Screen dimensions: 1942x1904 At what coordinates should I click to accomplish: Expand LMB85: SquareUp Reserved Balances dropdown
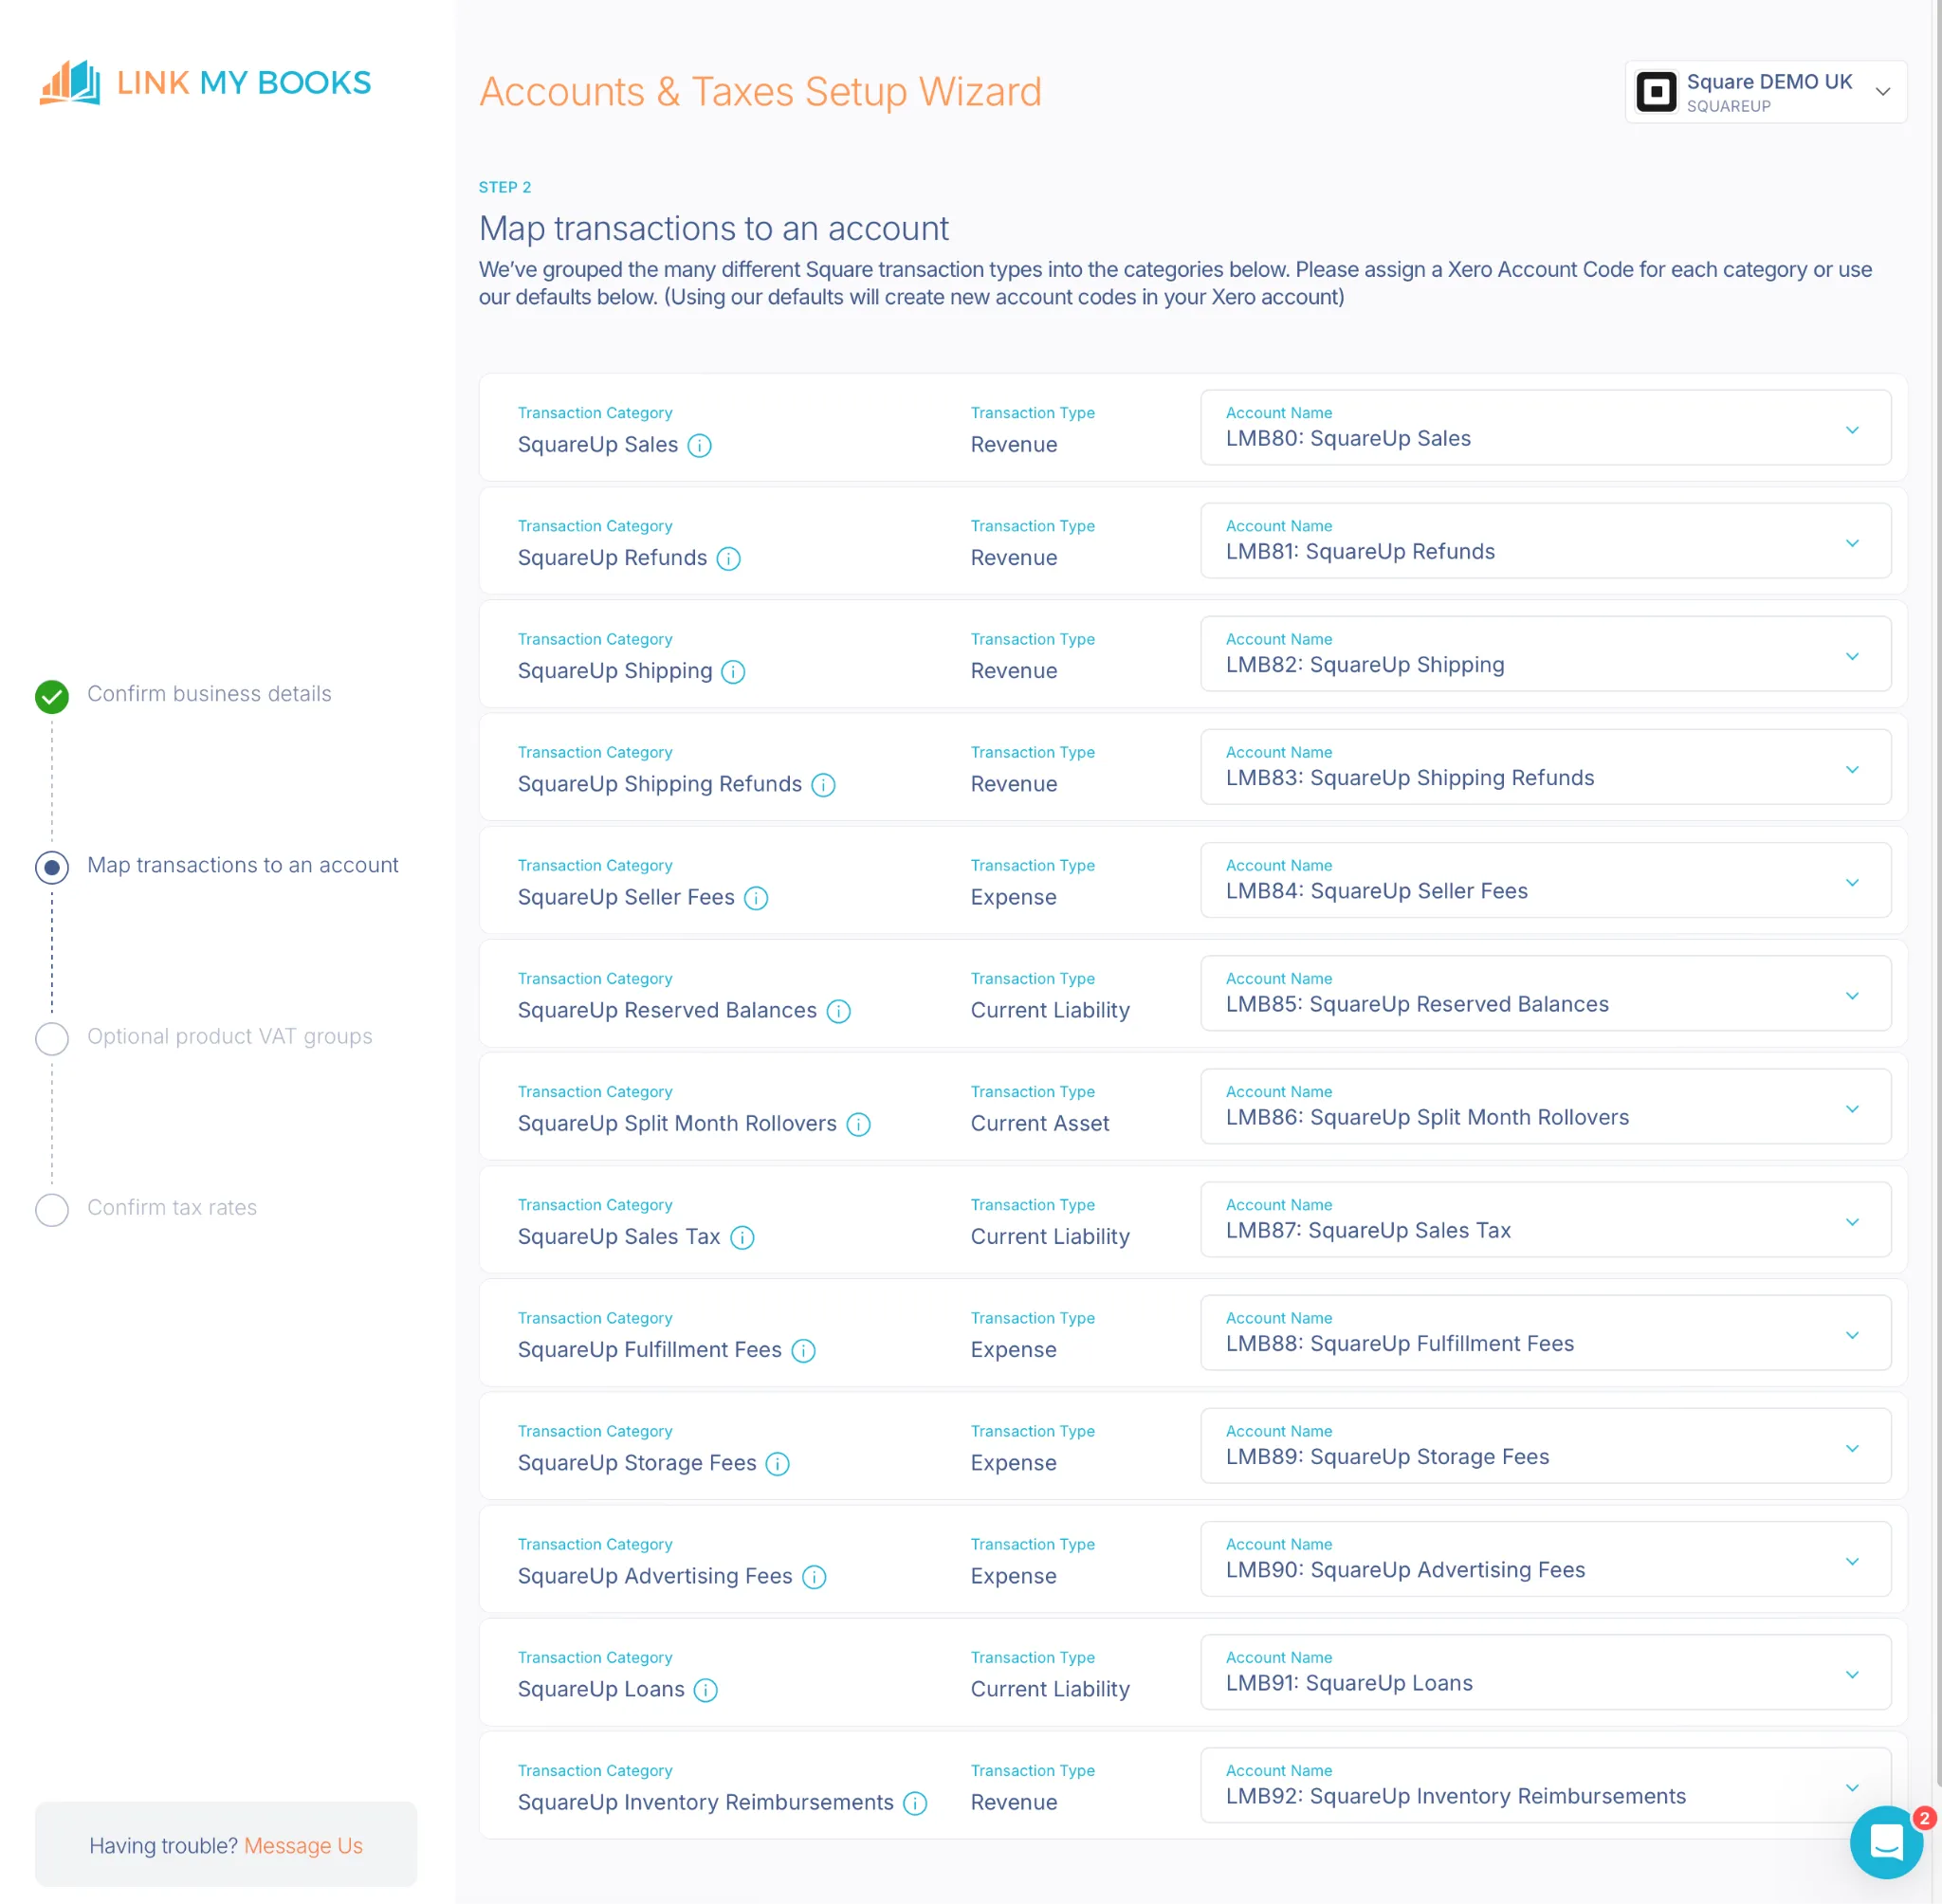1545,992
